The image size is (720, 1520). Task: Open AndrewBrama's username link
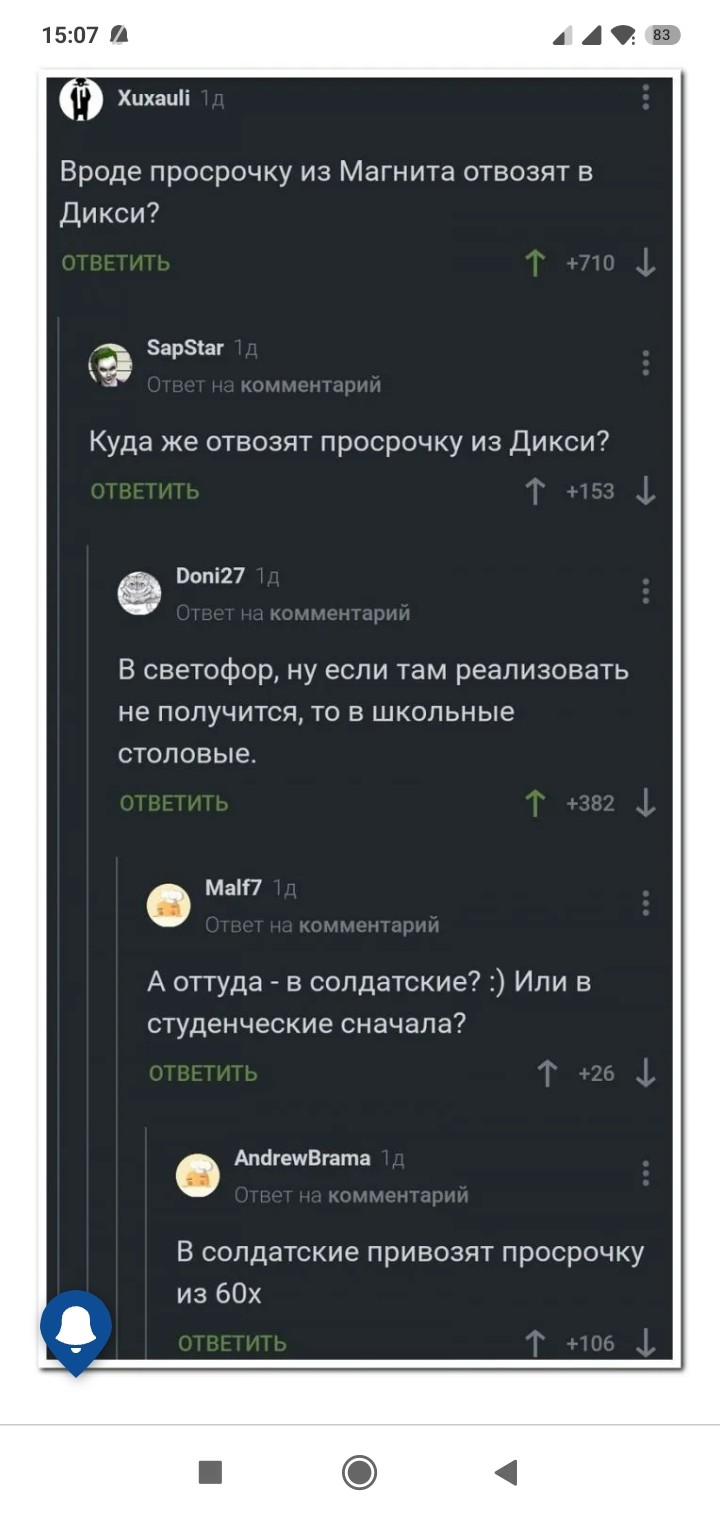(301, 1157)
